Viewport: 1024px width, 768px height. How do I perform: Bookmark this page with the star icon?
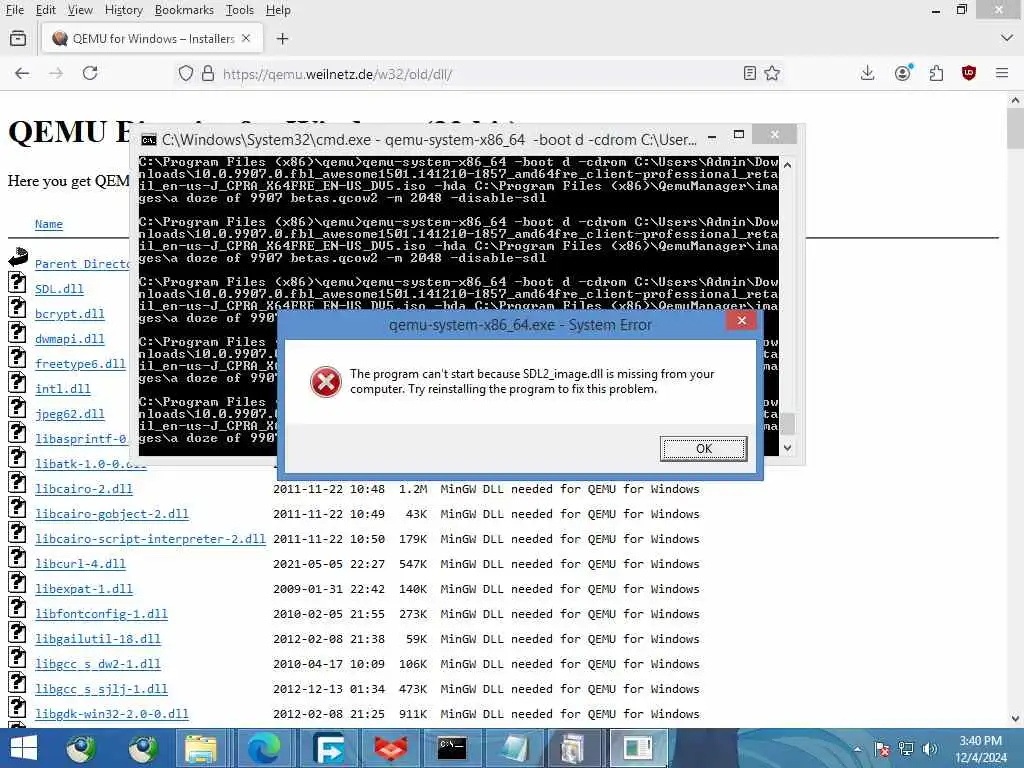point(772,73)
